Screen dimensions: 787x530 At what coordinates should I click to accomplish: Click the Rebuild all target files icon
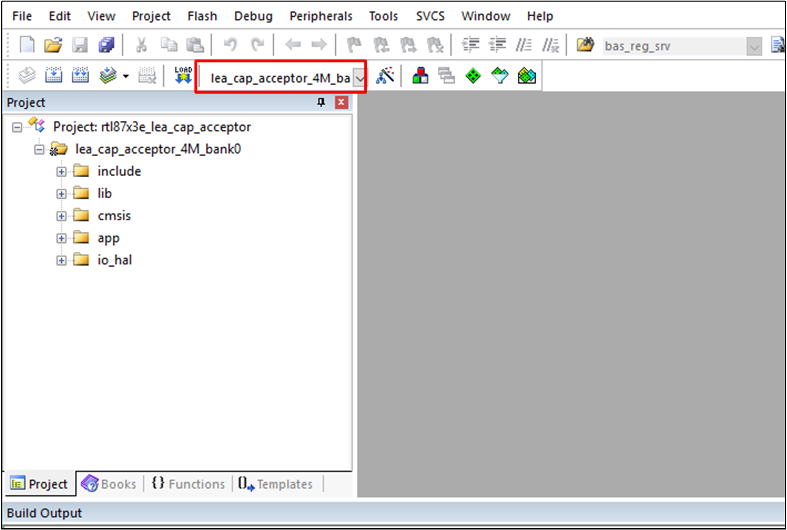click(80, 76)
